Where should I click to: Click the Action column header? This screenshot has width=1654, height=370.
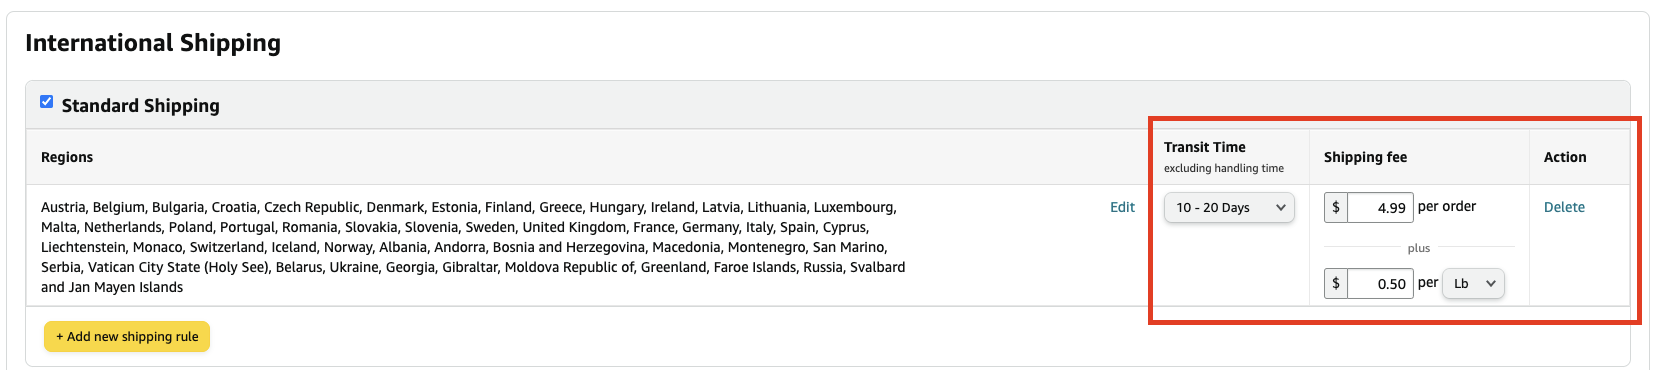(x=1565, y=157)
